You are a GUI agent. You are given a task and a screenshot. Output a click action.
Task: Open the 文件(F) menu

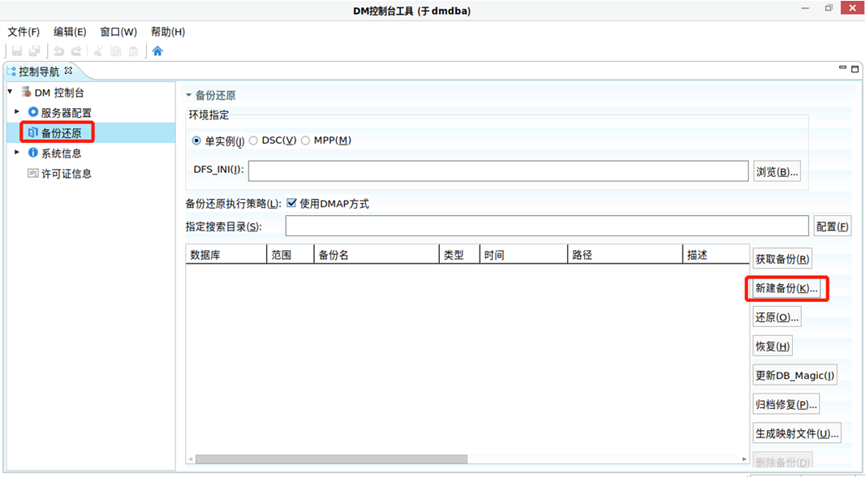(23, 32)
